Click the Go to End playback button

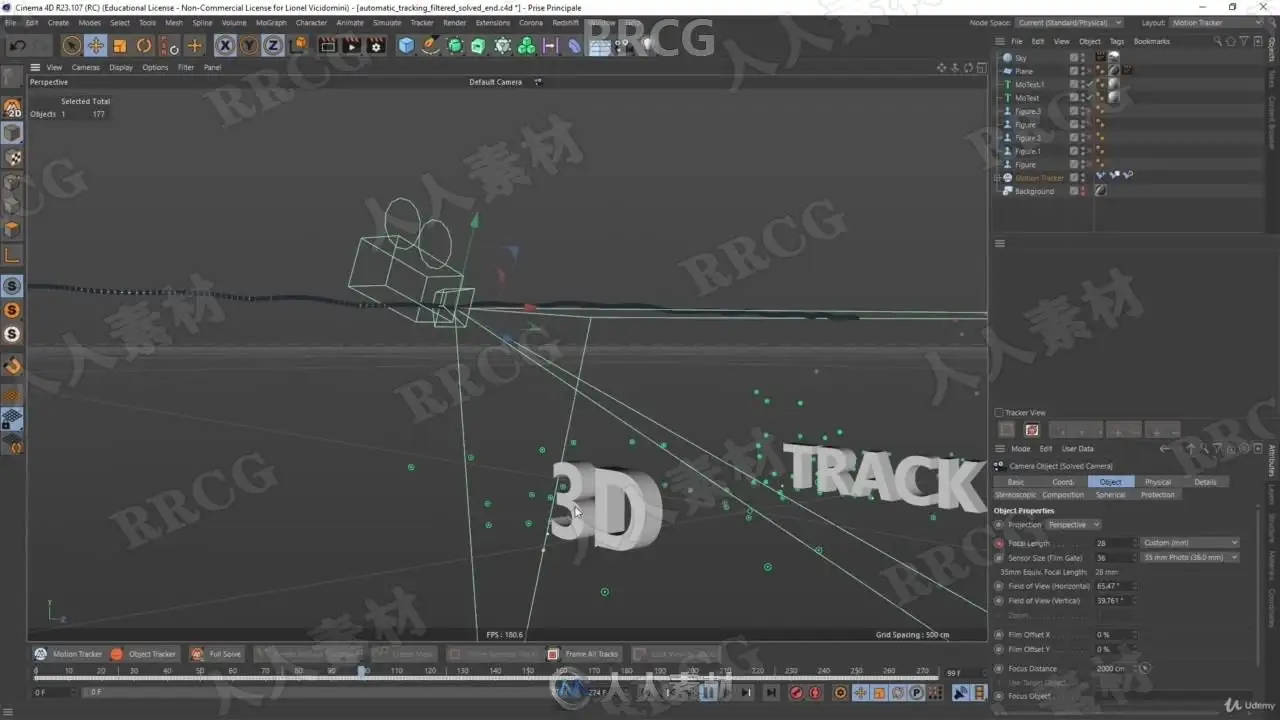[771, 692]
